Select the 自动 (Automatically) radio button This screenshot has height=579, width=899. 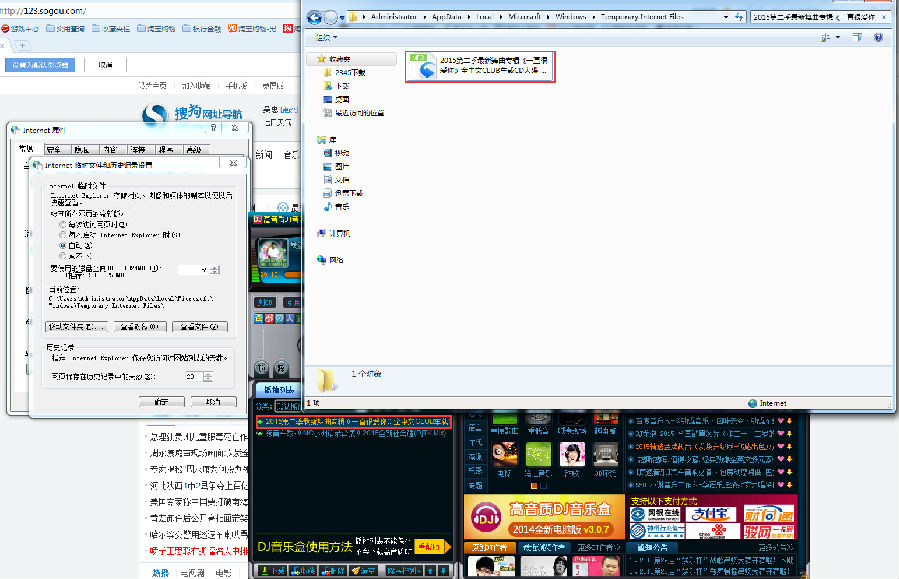(x=62, y=246)
